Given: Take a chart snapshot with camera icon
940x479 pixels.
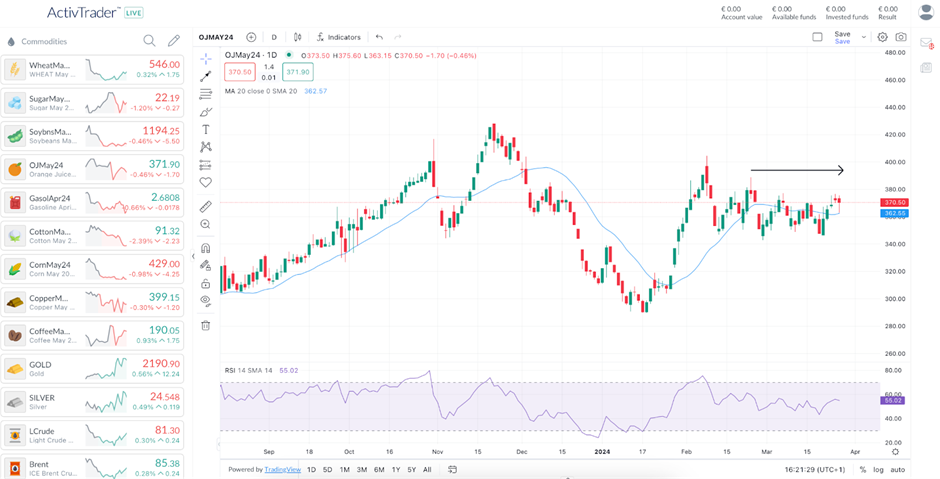Looking at the screenshot, I should (901, 37).
